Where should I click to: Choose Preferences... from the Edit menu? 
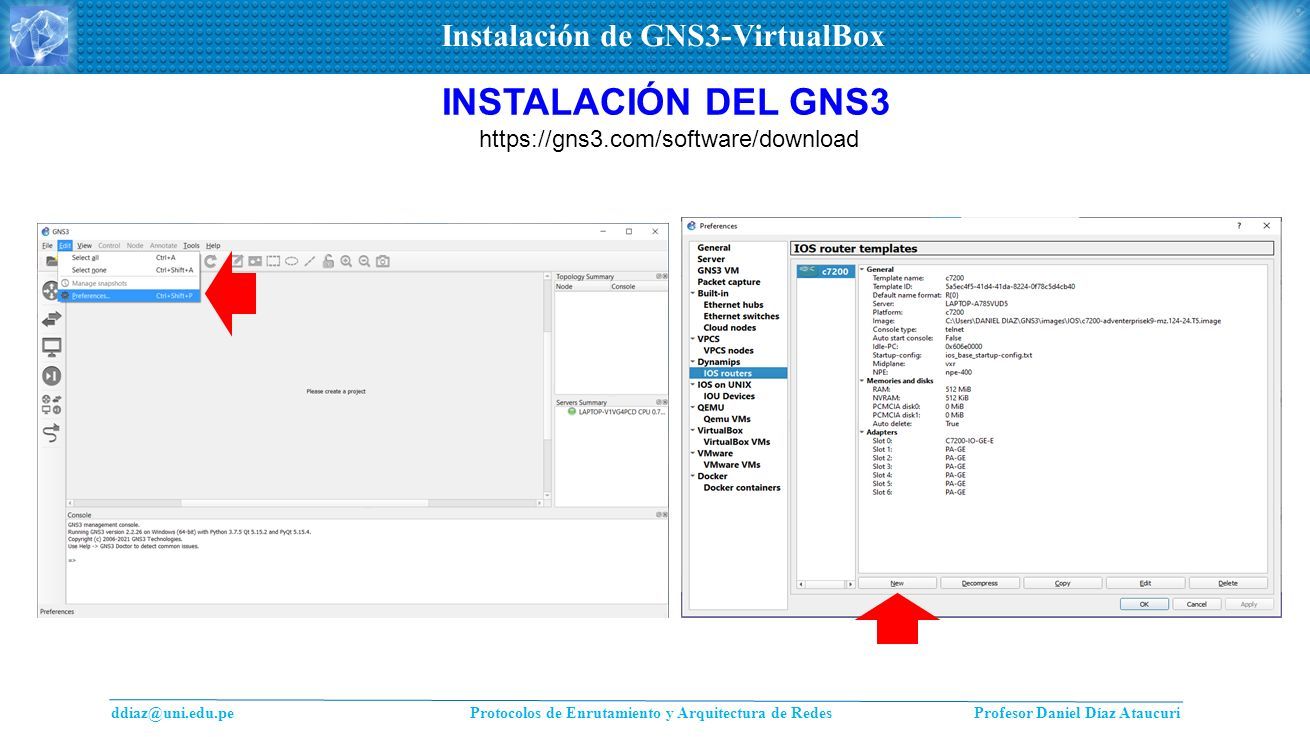tap(129, 296)
